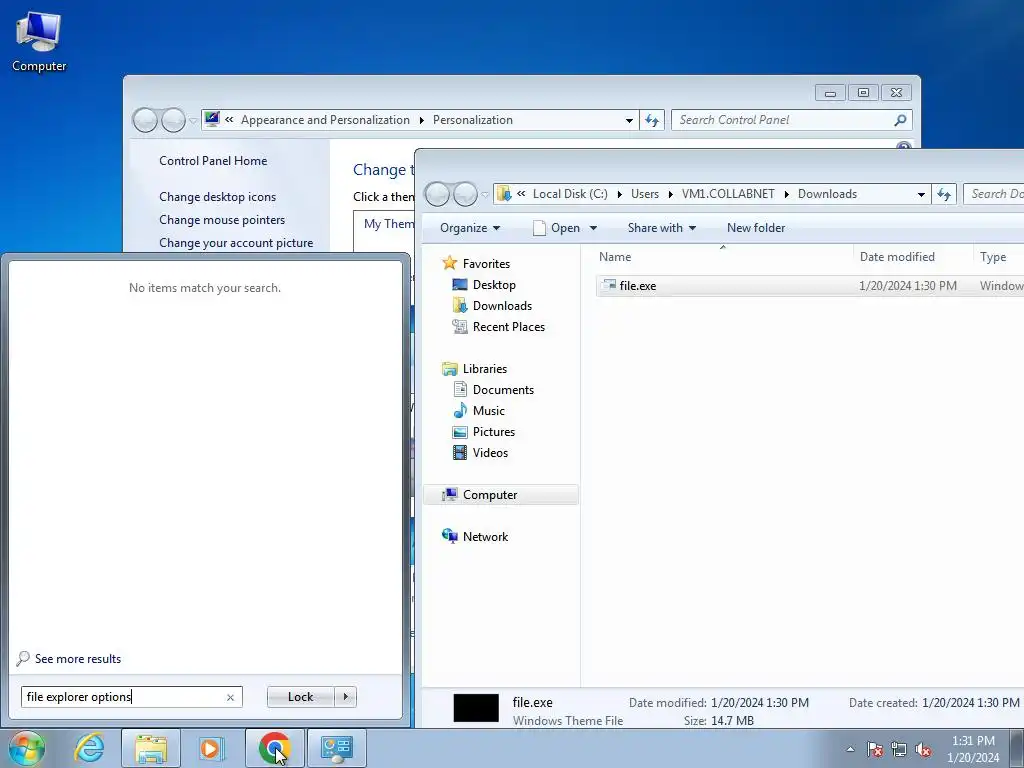Viewport: 1024px width, 768px height.
Task: Click Personalization breadcrumb in Control Panel
Action: (473, 120)
